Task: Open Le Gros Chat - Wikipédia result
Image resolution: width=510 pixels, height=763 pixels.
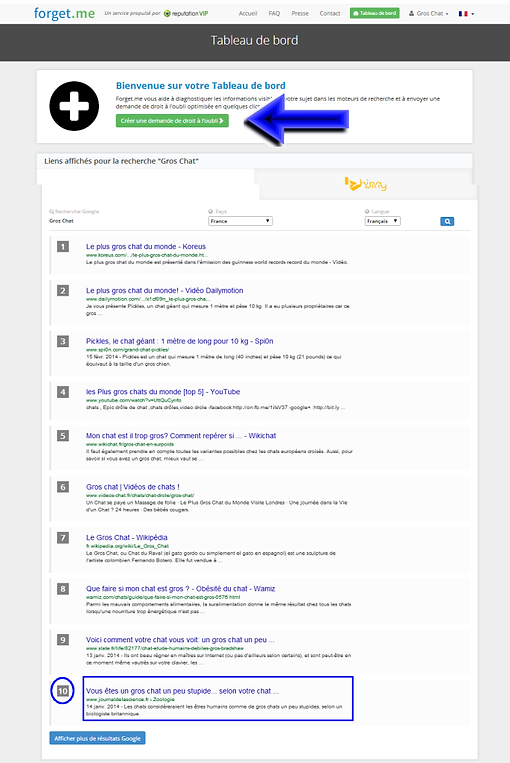Action: point(127,538)
